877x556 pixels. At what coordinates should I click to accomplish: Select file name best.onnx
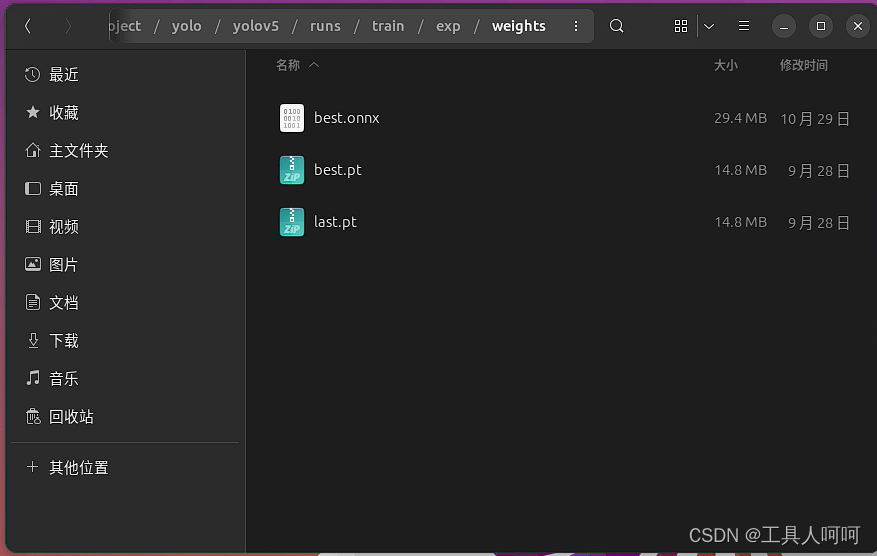pyautogui.click(x=347, y=118)
